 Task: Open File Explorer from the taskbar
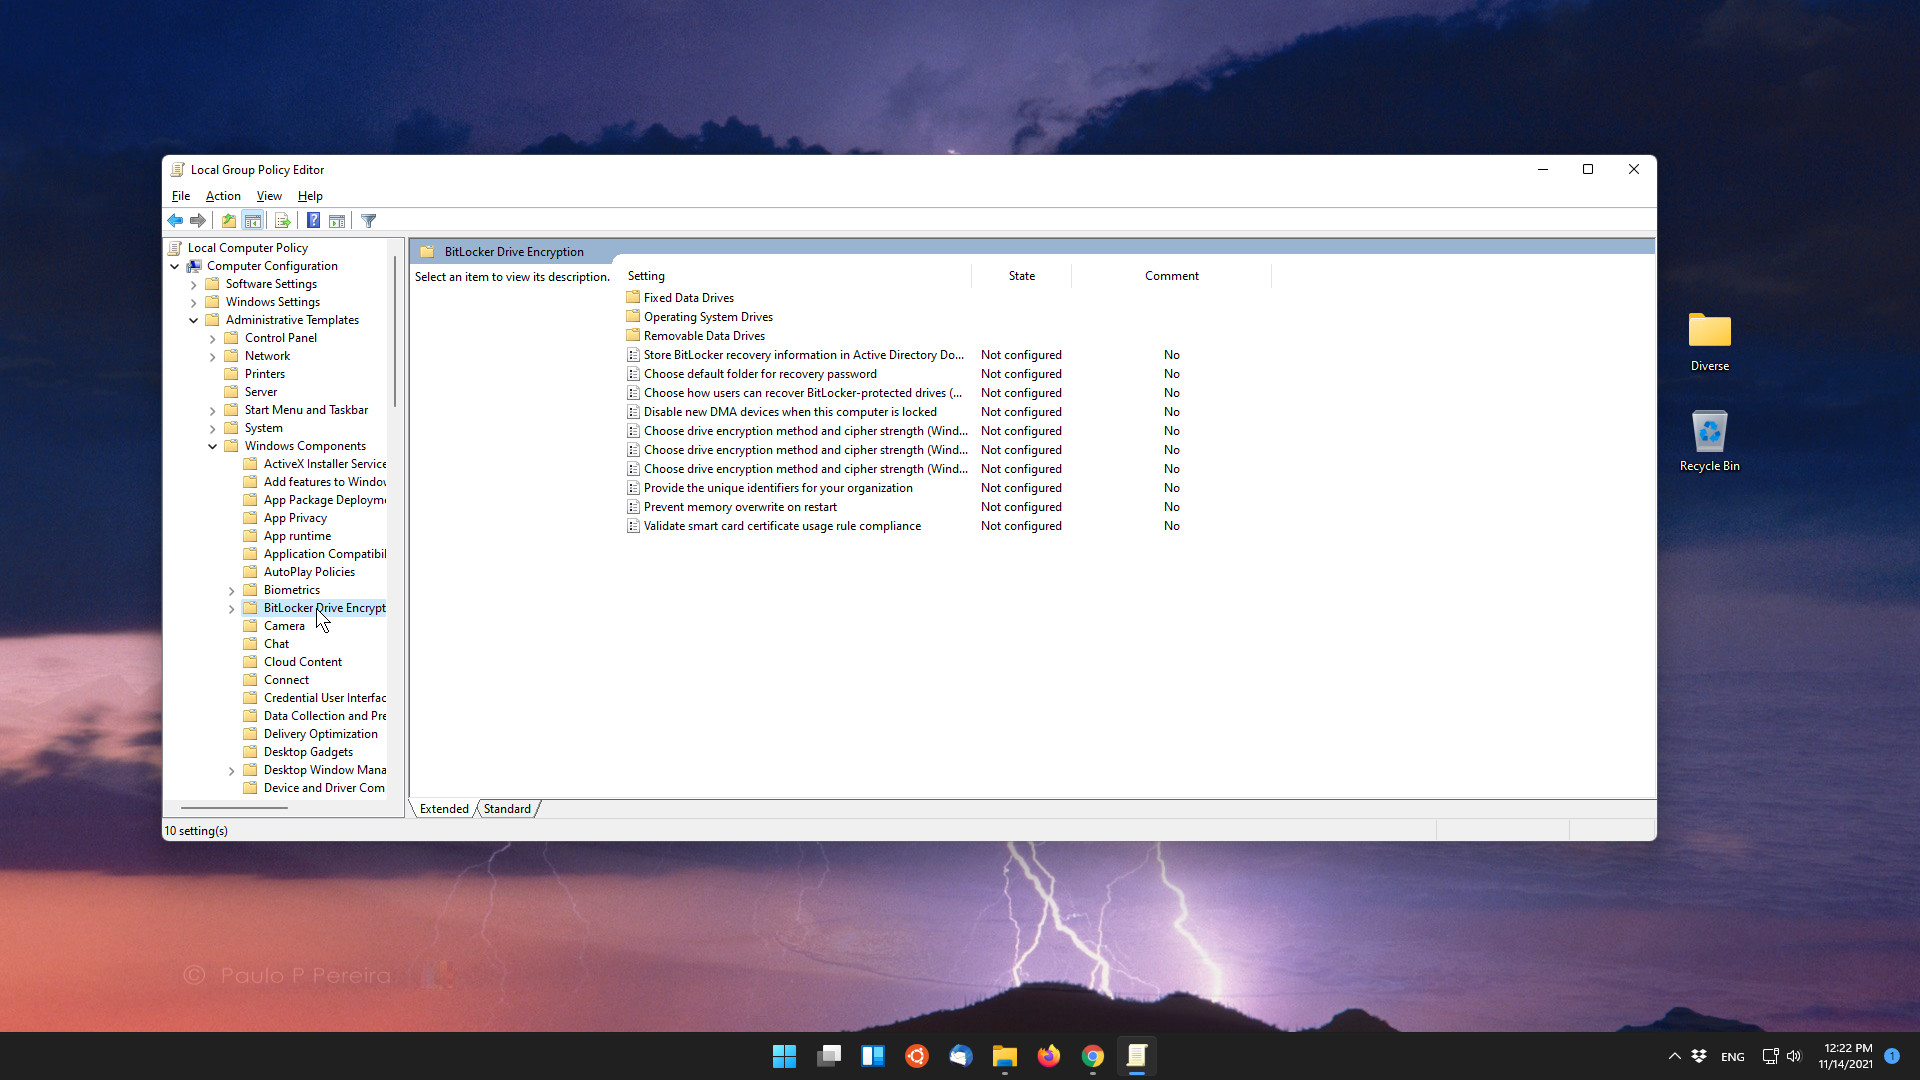[1004, 1056]
